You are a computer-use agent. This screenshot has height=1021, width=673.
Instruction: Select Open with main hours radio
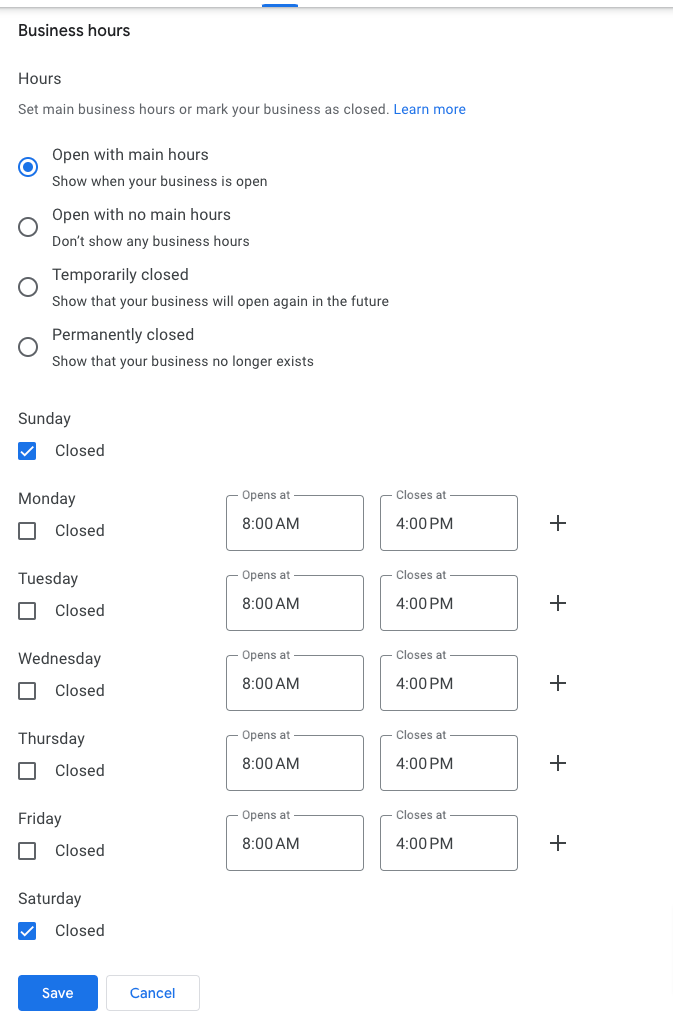pyautogui.click(x=29, y=167)
